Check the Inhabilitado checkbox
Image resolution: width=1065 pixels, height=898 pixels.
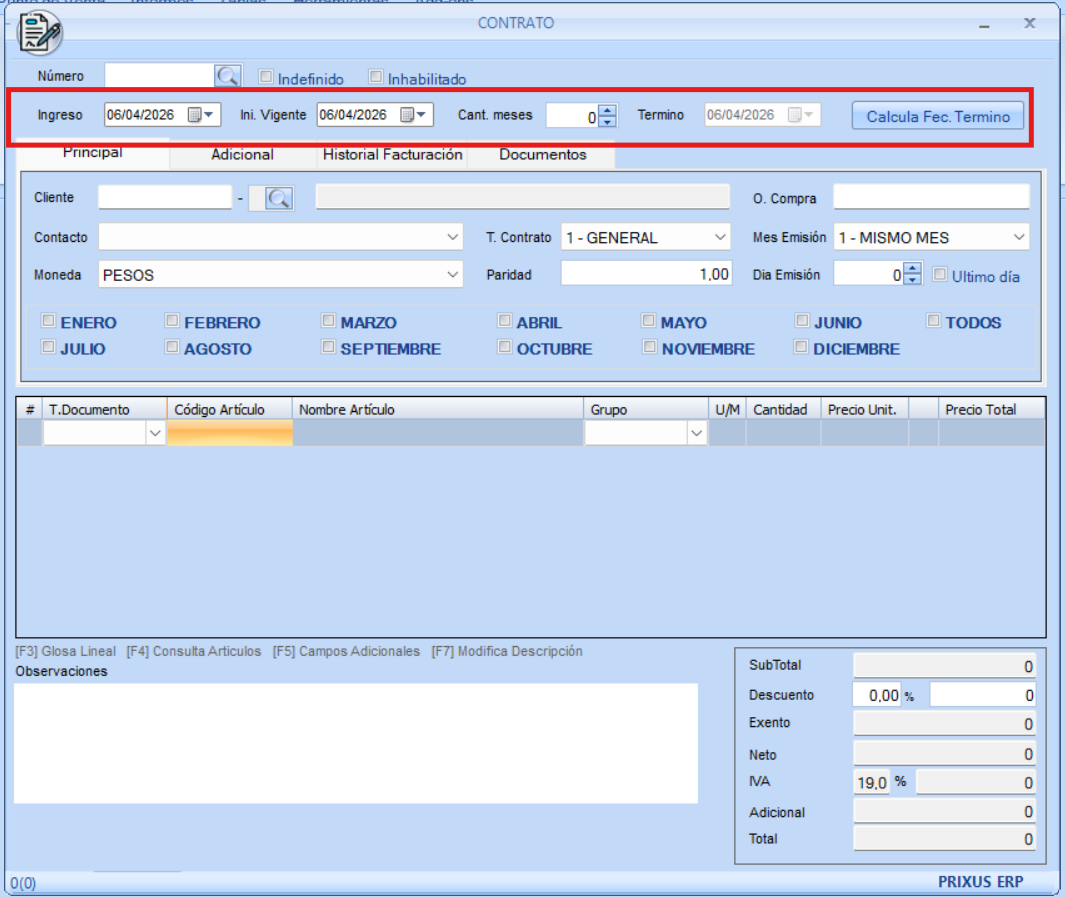coord(376,77)
